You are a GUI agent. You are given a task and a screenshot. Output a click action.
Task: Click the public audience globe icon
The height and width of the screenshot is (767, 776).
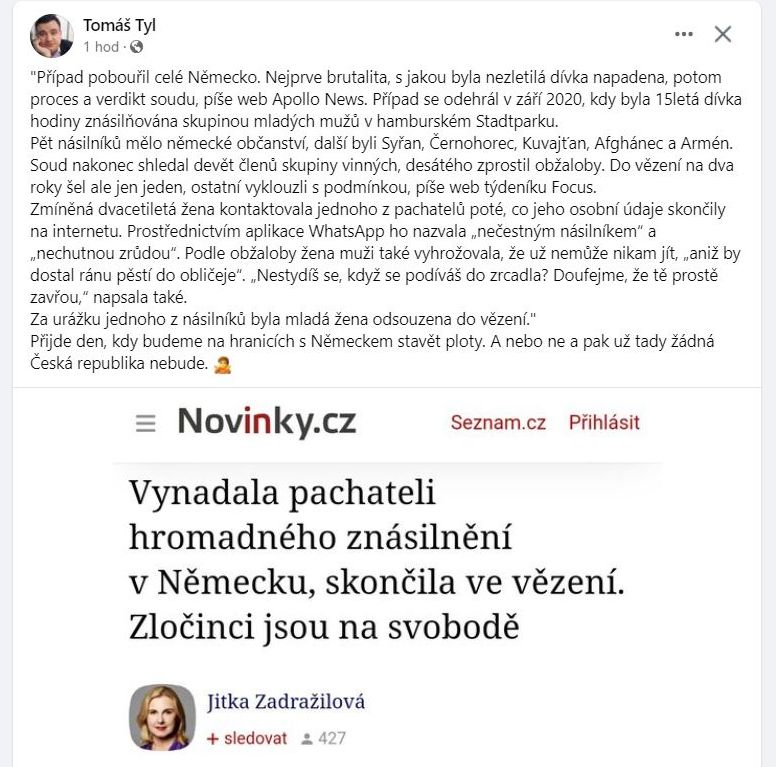click(136, 47)
